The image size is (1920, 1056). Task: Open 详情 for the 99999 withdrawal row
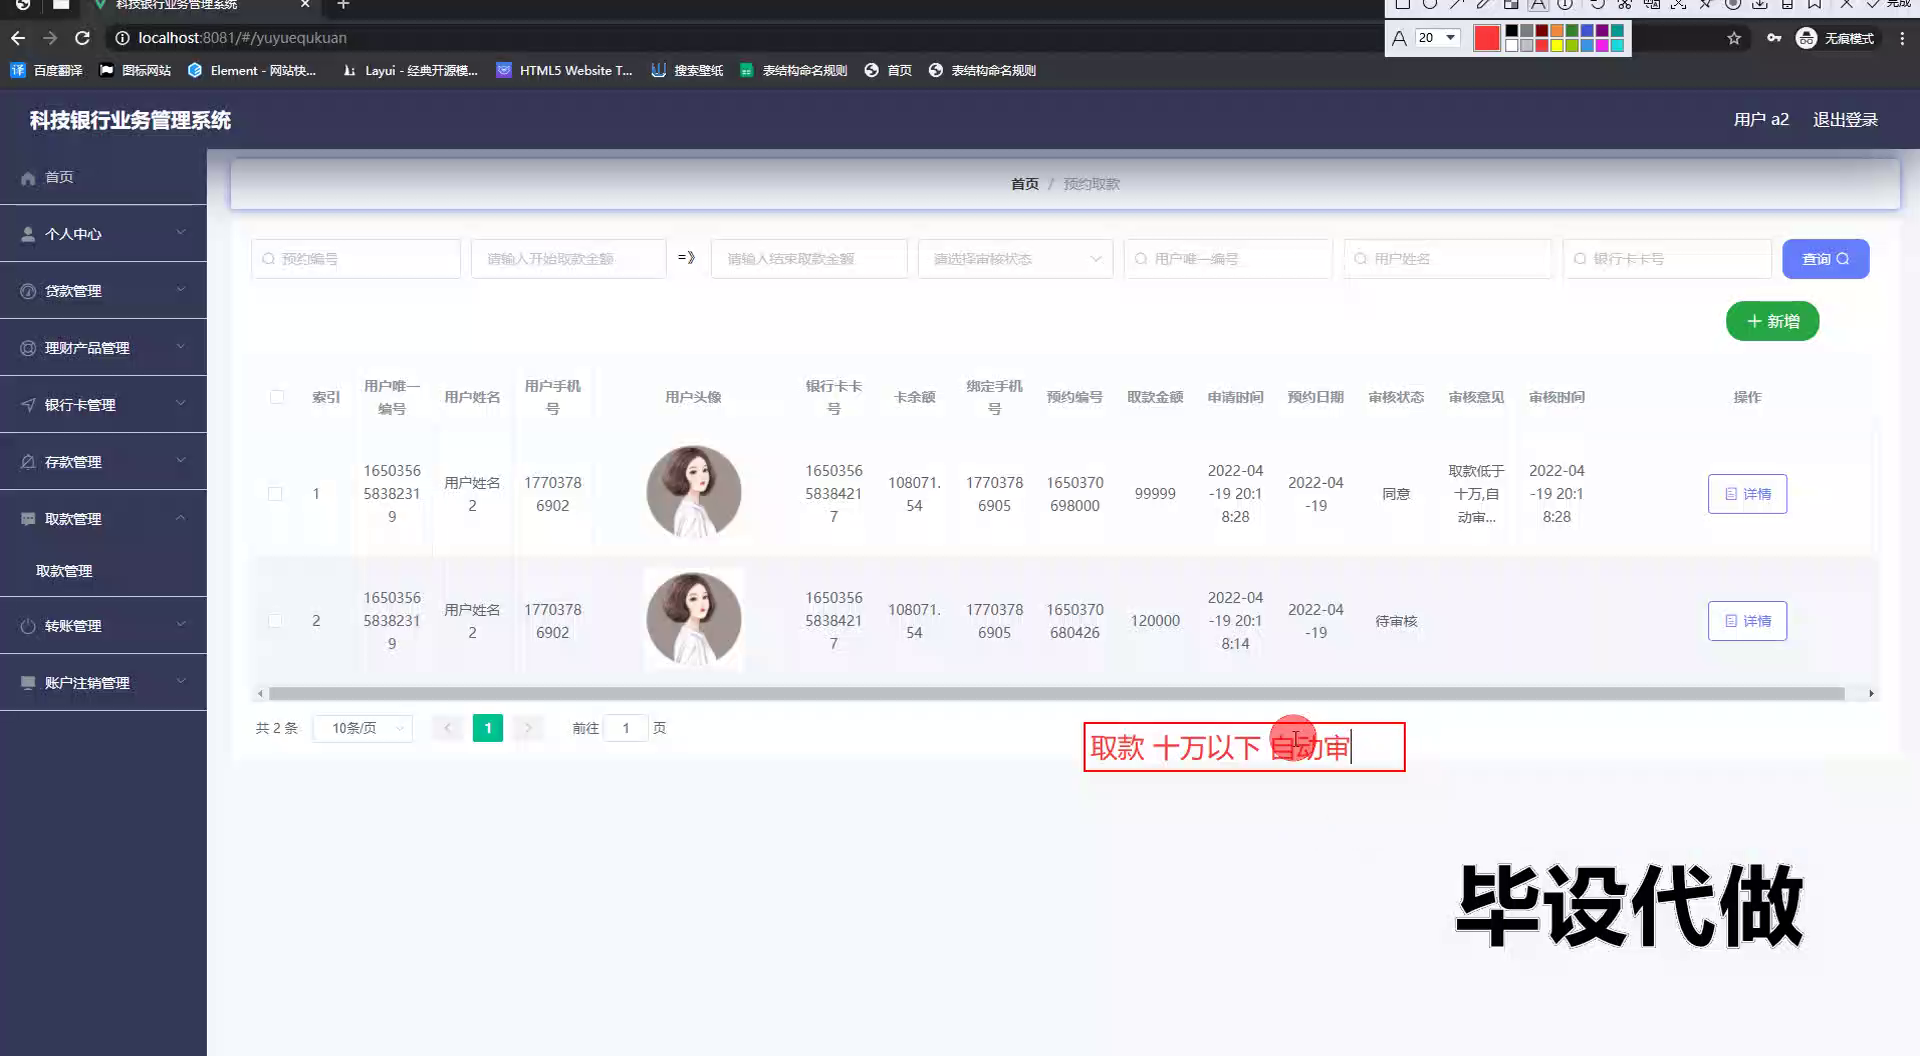pyautogui.click(x=1747, y=494)
